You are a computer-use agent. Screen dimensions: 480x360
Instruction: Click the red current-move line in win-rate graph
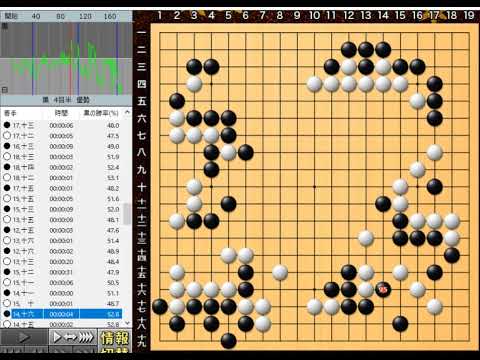coord(71,58)
